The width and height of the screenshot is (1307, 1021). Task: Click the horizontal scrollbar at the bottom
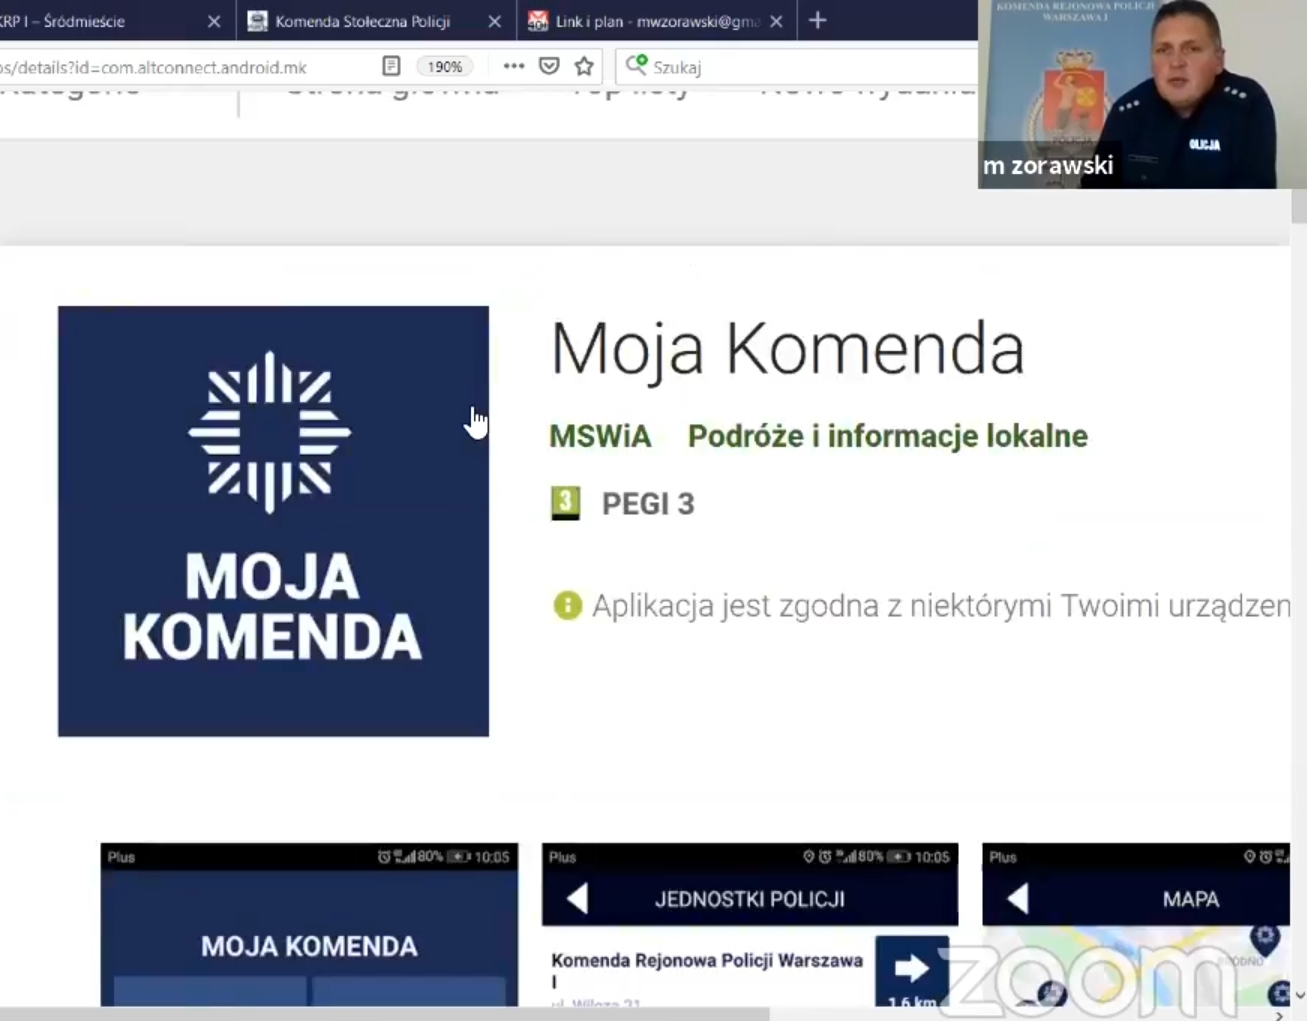(x=384, y=1014)
